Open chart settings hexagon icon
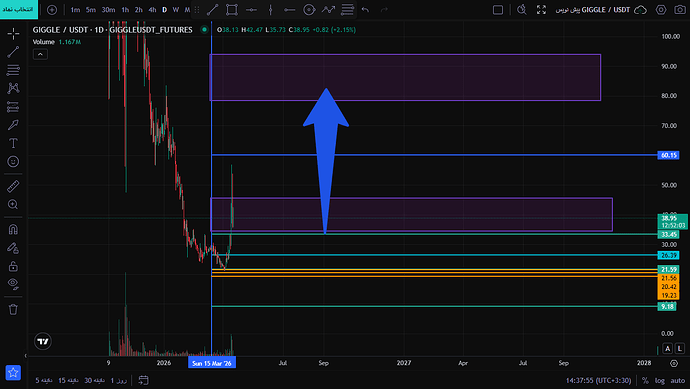This screenshot has width=690, height=389. (x=661, y=10)
